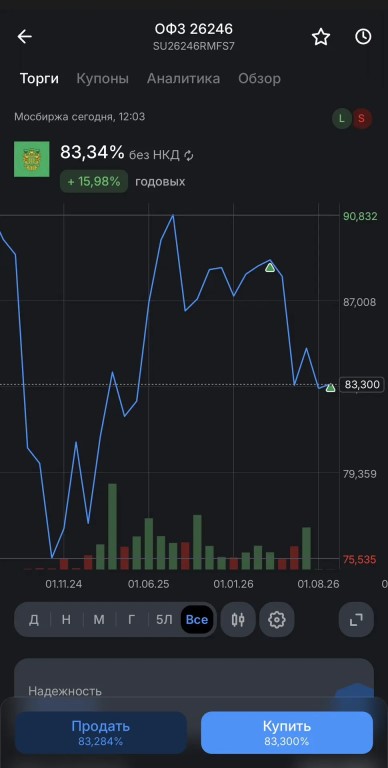Tap the refresh icon beside без НКД
Viewport: 388px width, 768px height.
(x=189, y=155)
